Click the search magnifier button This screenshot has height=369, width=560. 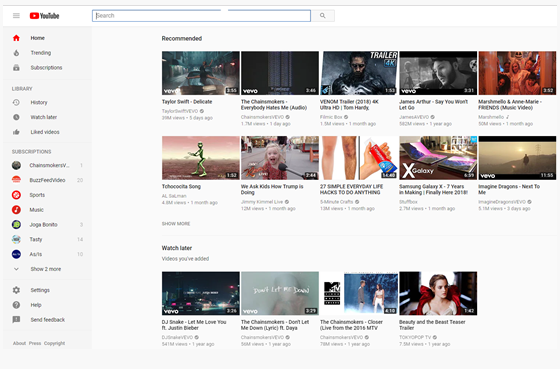(322, 16)
